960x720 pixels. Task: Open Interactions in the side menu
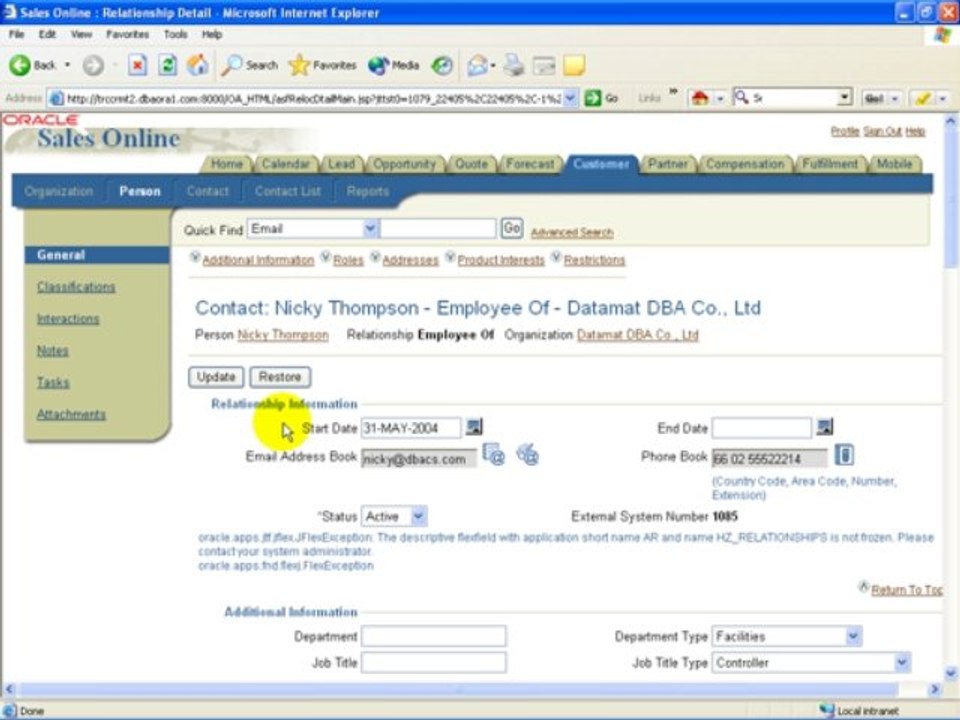click(68, 318)
